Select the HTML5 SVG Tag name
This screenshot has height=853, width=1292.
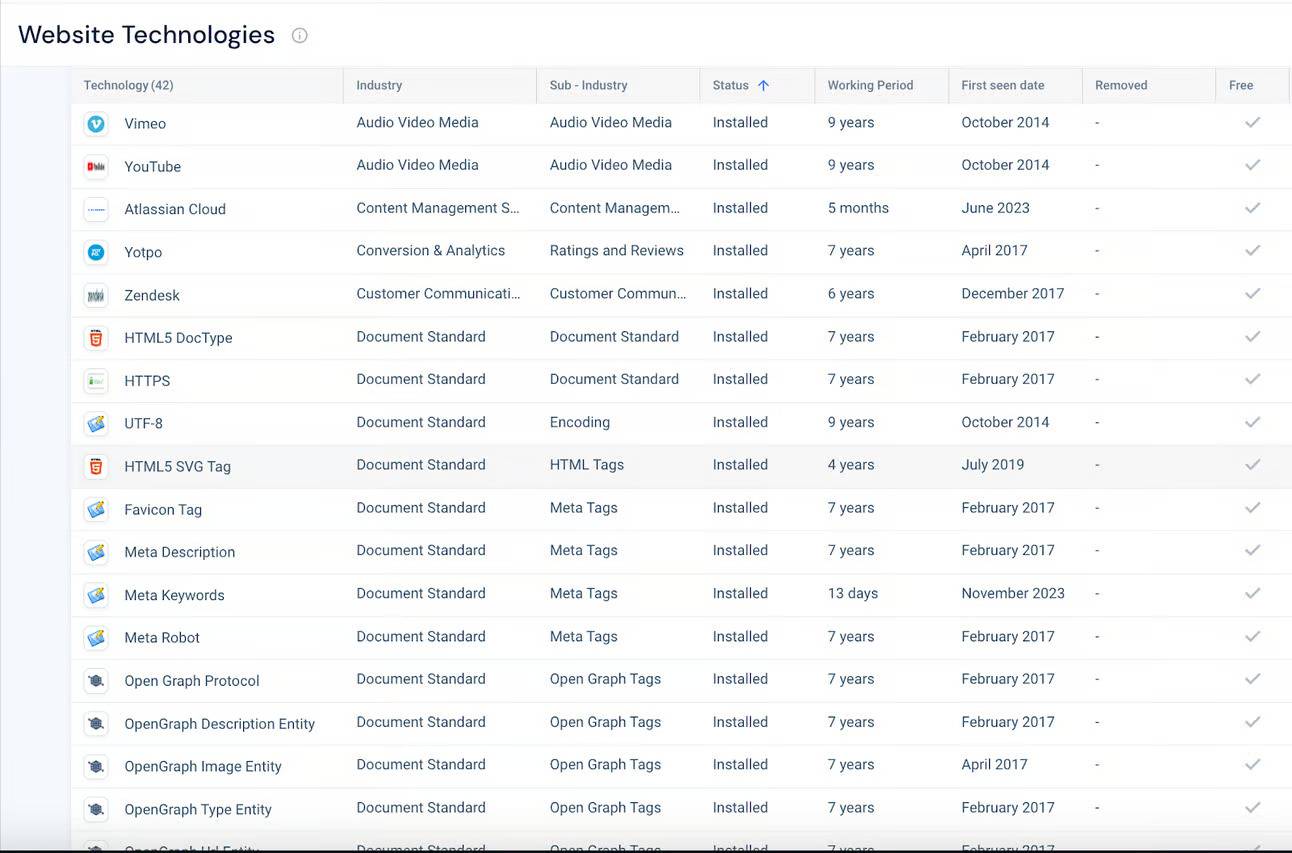tap(177, 466)
